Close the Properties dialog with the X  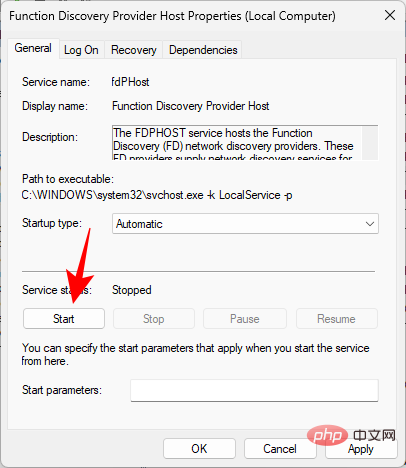(390, 15)
